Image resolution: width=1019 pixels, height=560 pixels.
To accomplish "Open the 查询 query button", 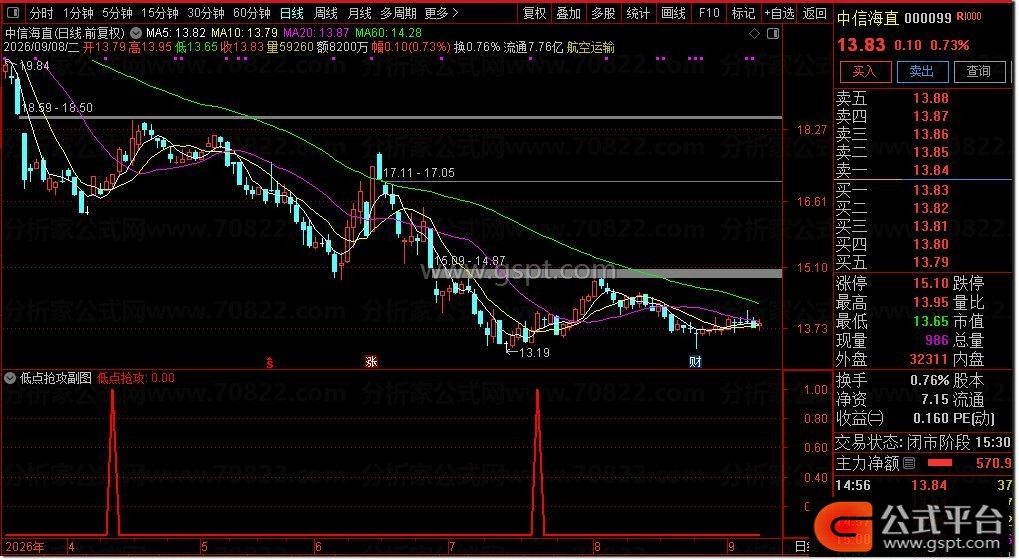I will point(979,71).
